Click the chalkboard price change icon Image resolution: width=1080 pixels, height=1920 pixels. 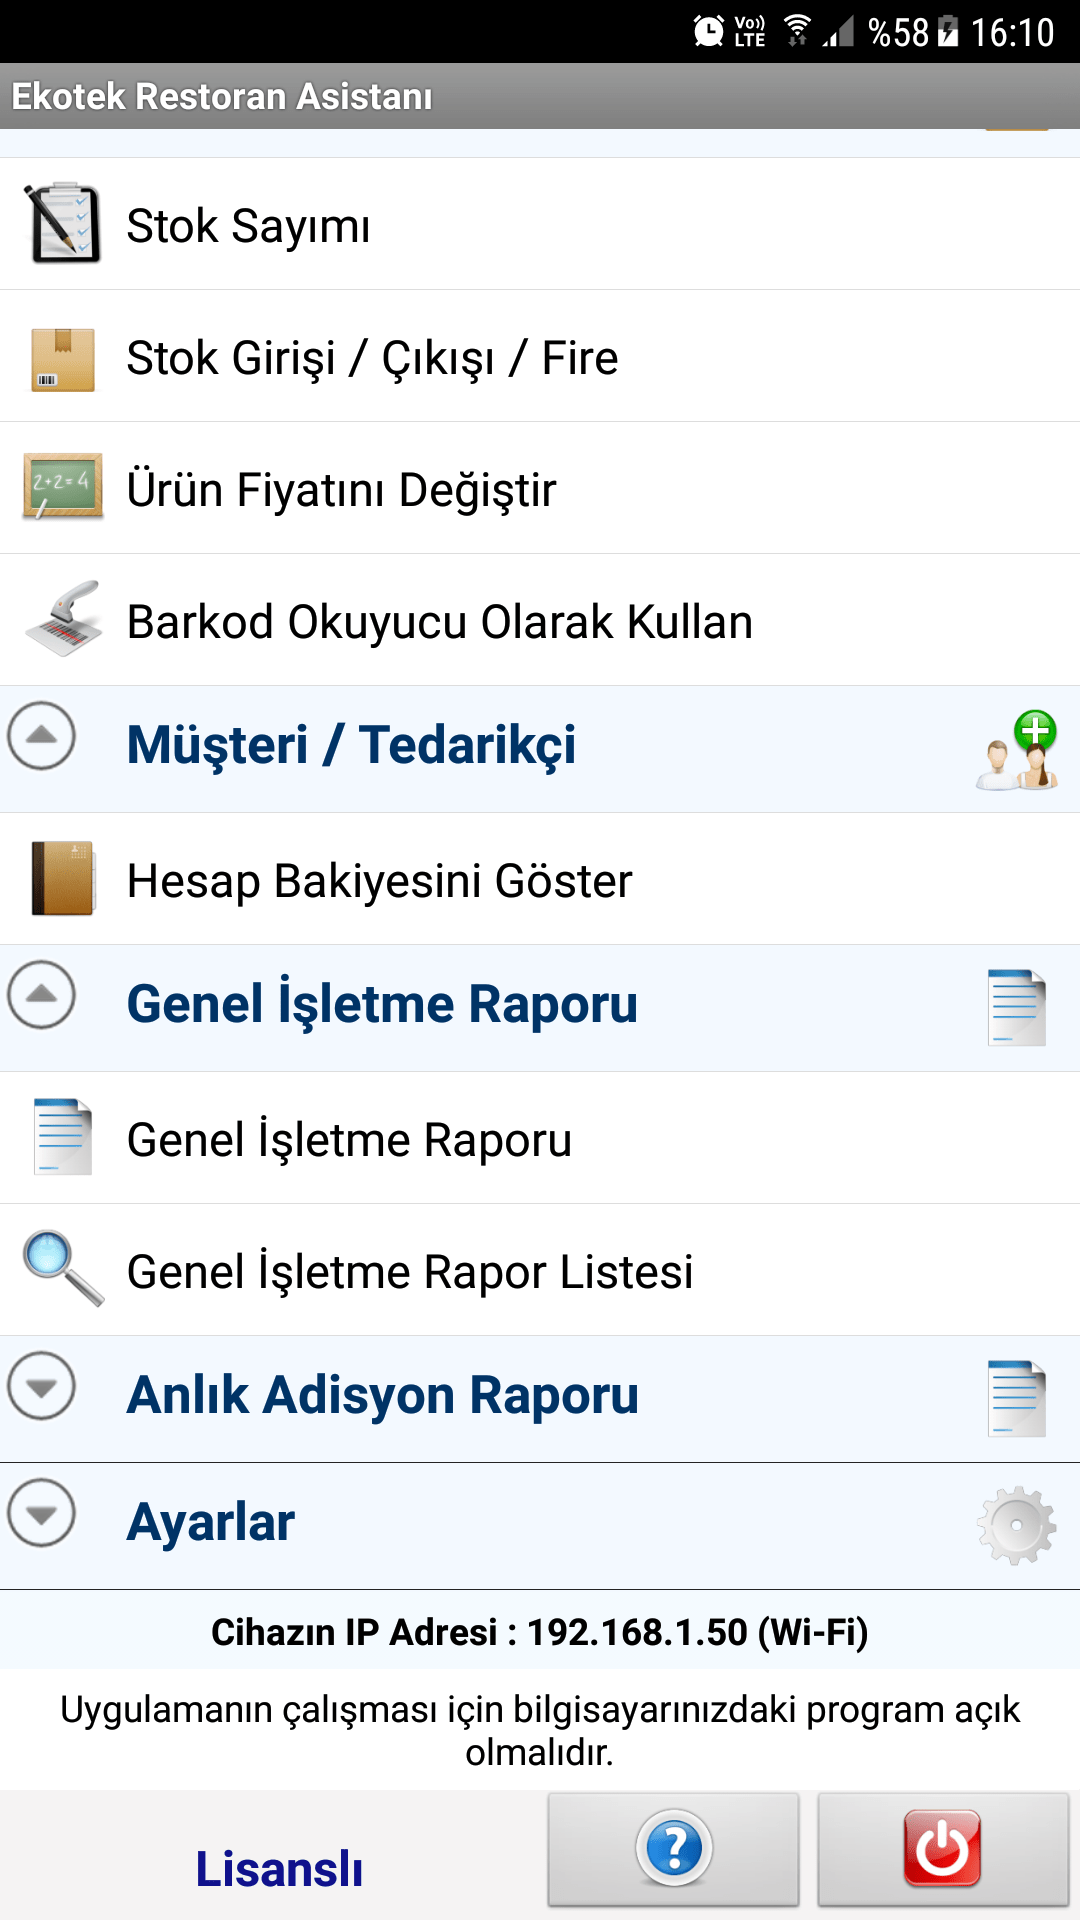pos(63,488)
